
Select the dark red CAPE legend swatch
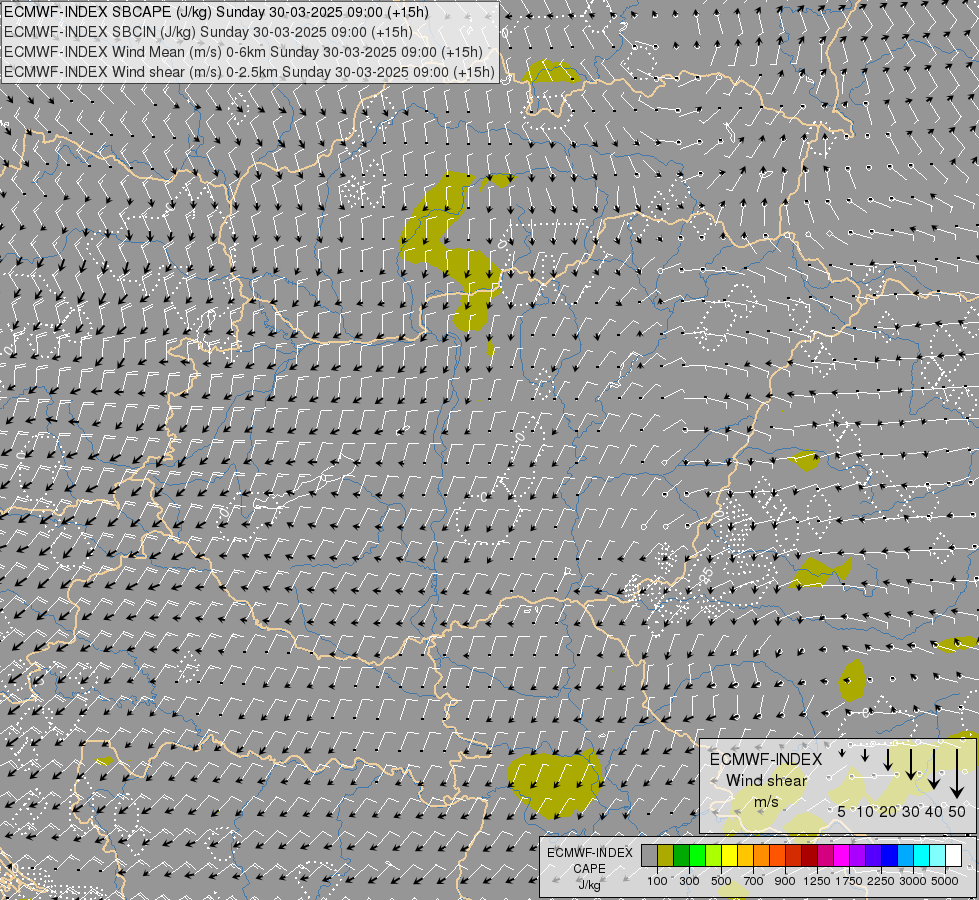pos(809,855)
